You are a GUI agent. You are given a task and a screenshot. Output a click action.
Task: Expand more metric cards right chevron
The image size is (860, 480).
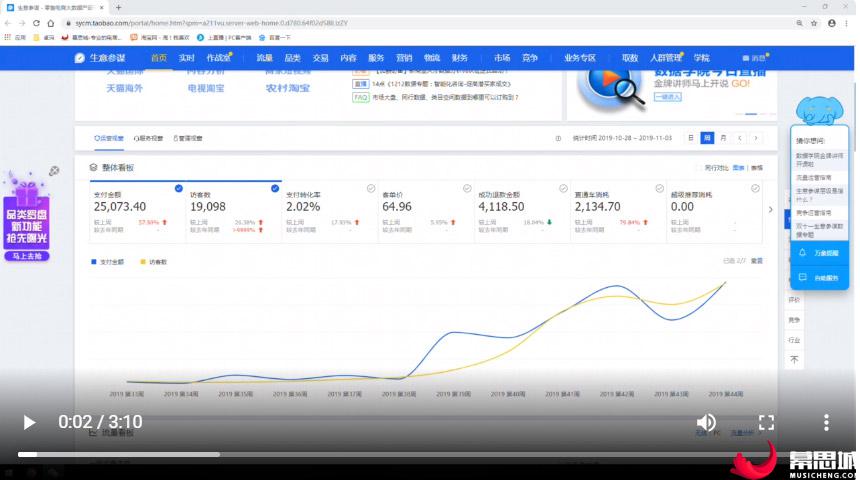click(x=771, y=210)
